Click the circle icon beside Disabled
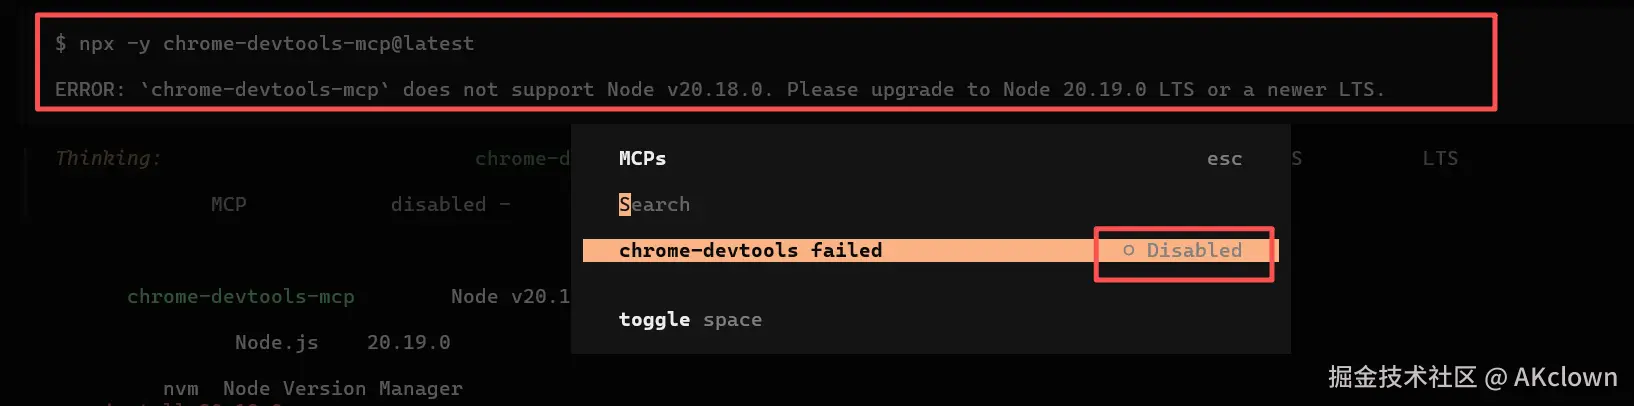1634x406 pixels. pyautogui.click(x=1128, y=251)
